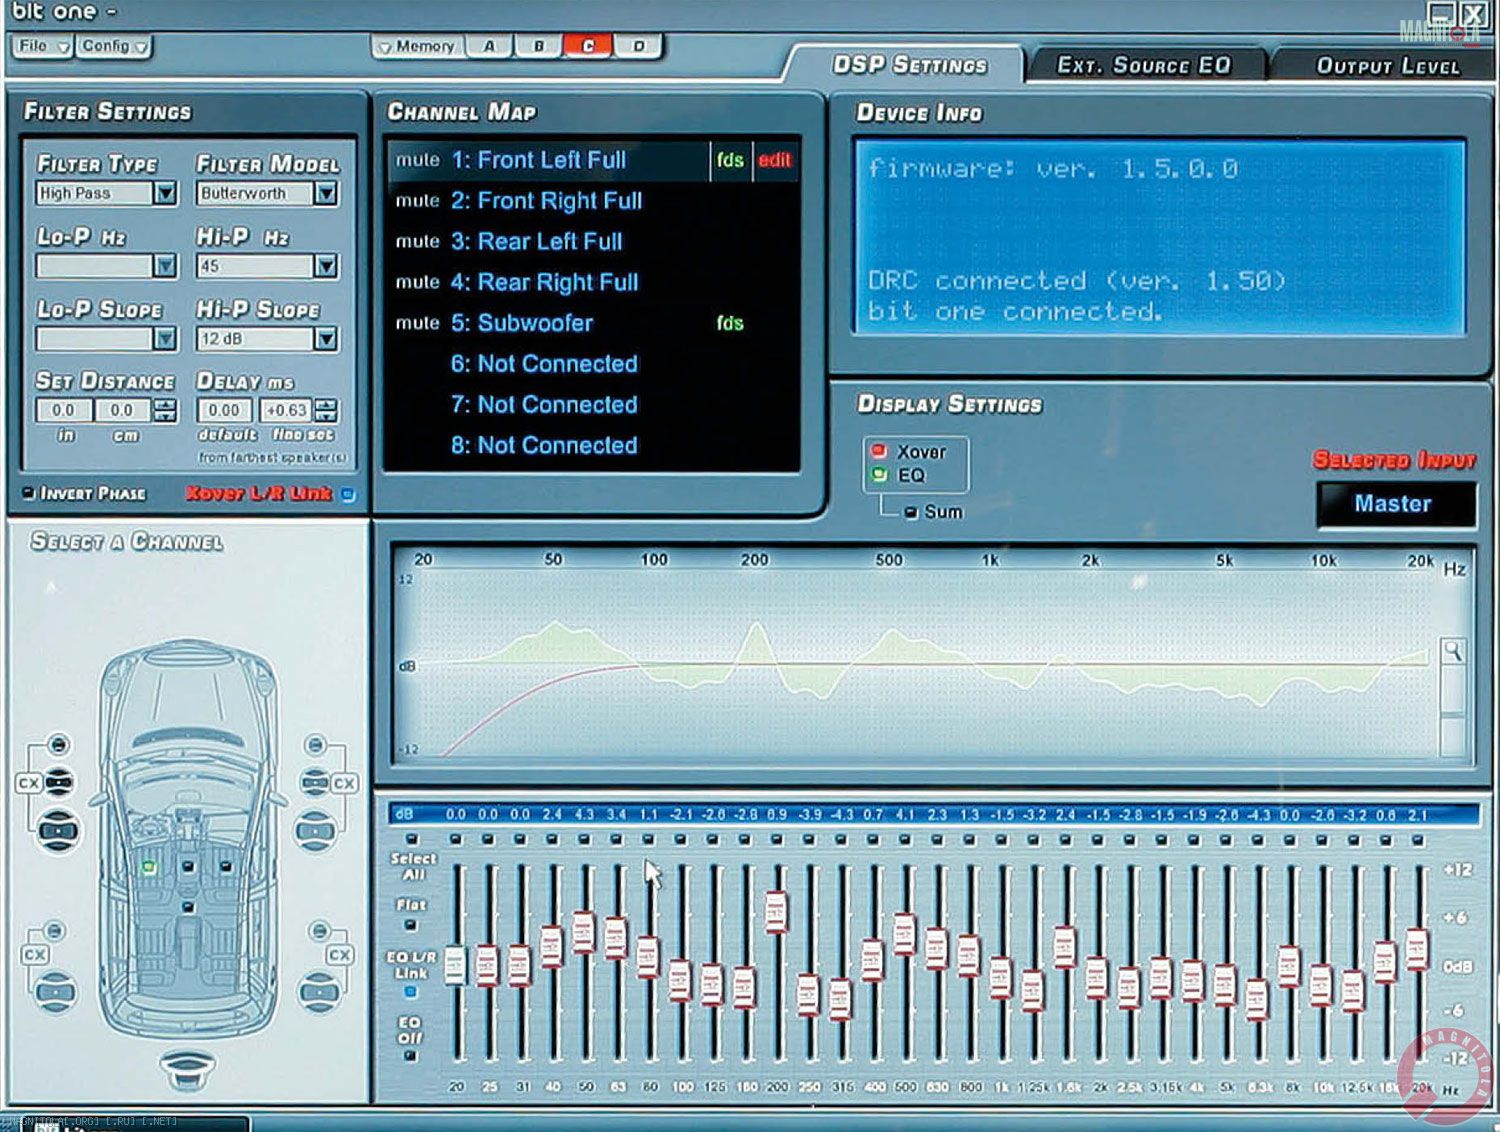Select memory preset B
This screenshot has height=1132, width=1500.
coord(539,46)
